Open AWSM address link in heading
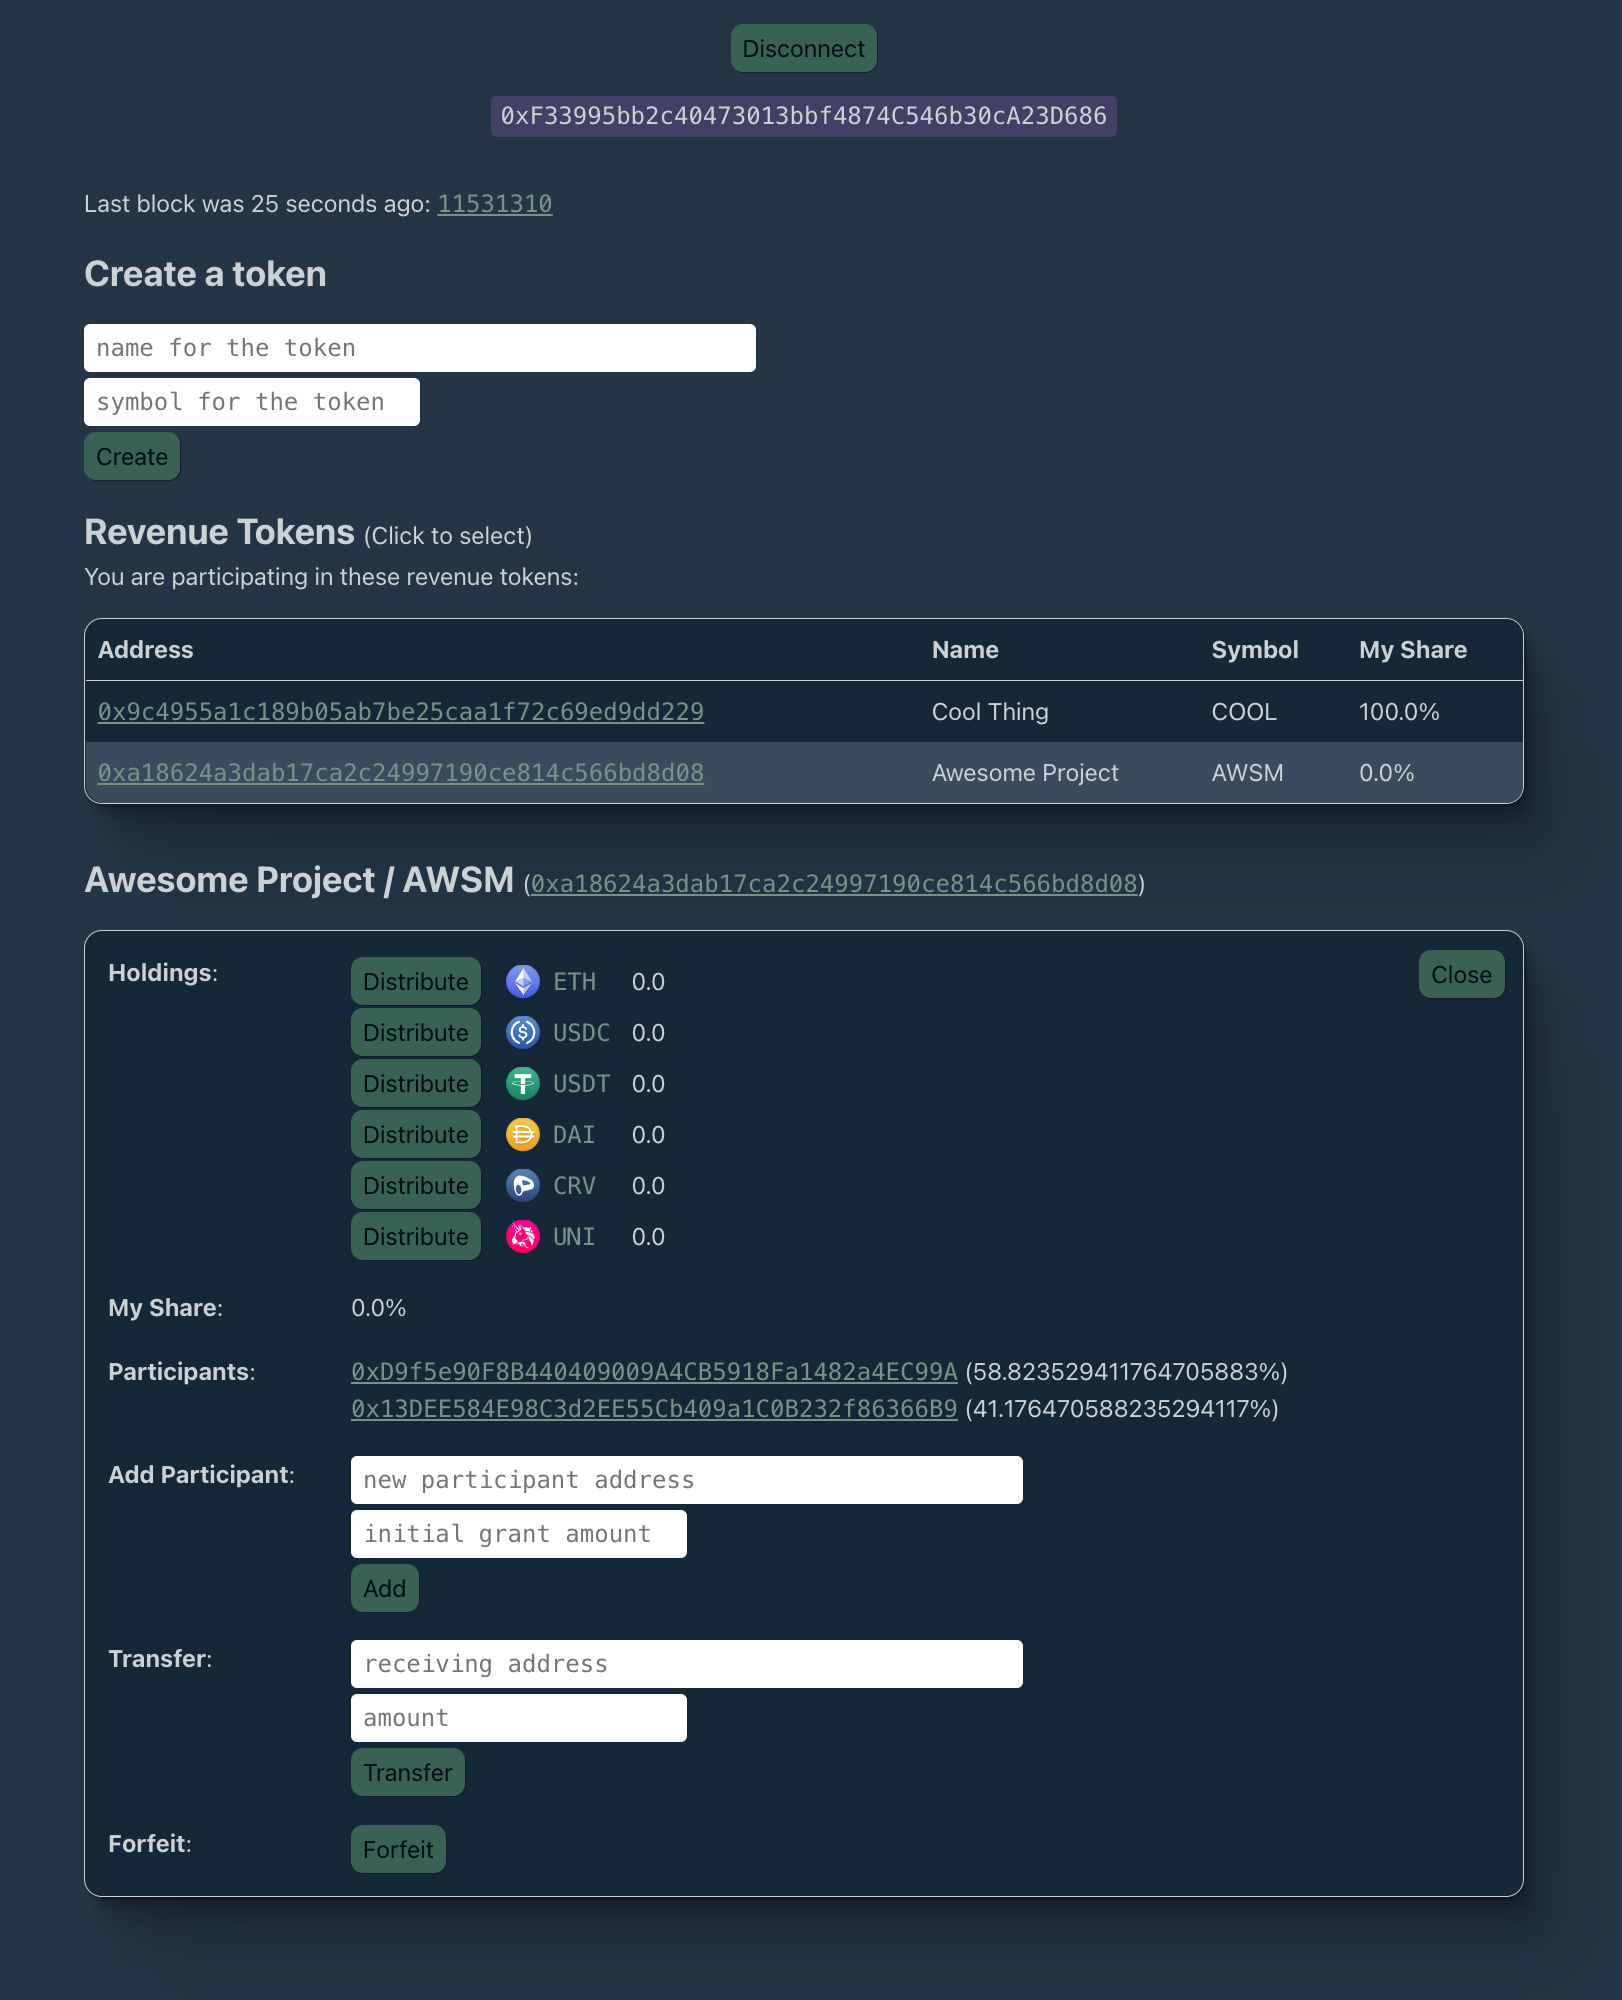The image size is (1622, 2000). pyautogui.click(x=834, y=884)
